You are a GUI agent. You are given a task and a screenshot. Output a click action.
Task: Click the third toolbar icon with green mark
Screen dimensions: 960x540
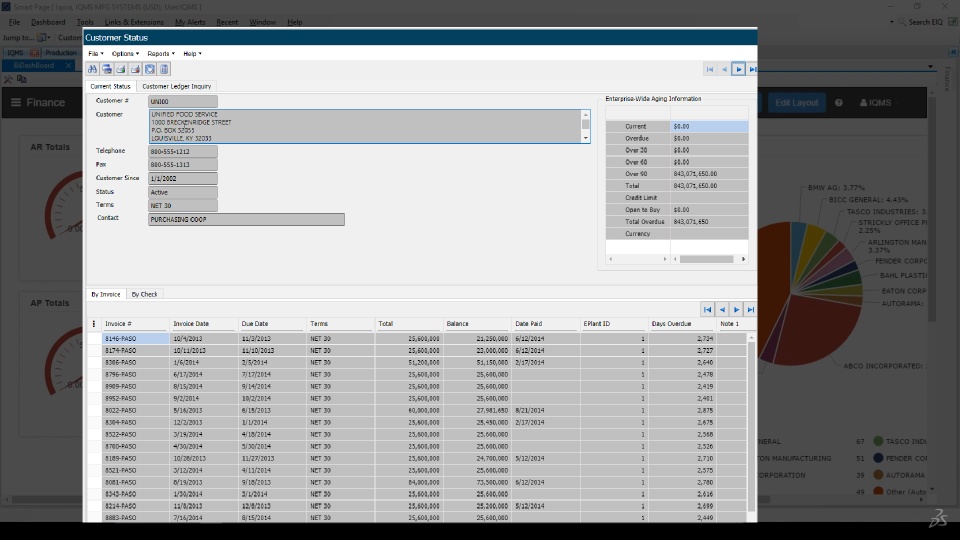[121, 69]
